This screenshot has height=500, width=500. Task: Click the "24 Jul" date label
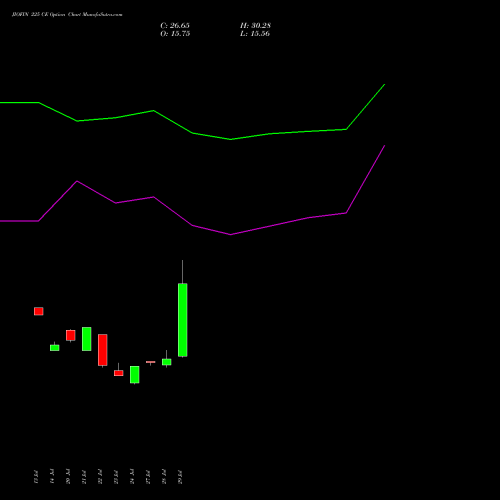click(132, 477)
